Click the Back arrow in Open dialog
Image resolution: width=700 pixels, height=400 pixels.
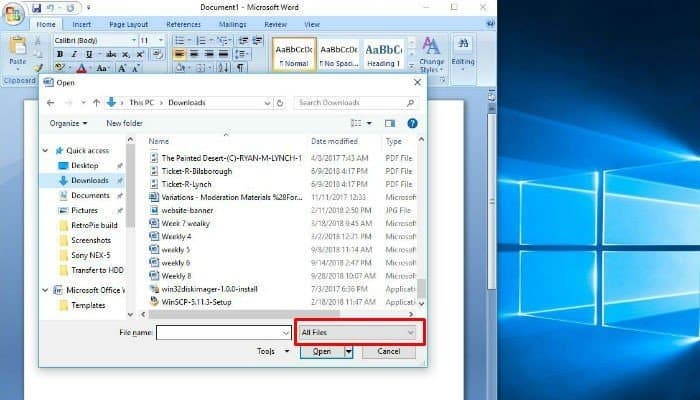tap(50, 103)
